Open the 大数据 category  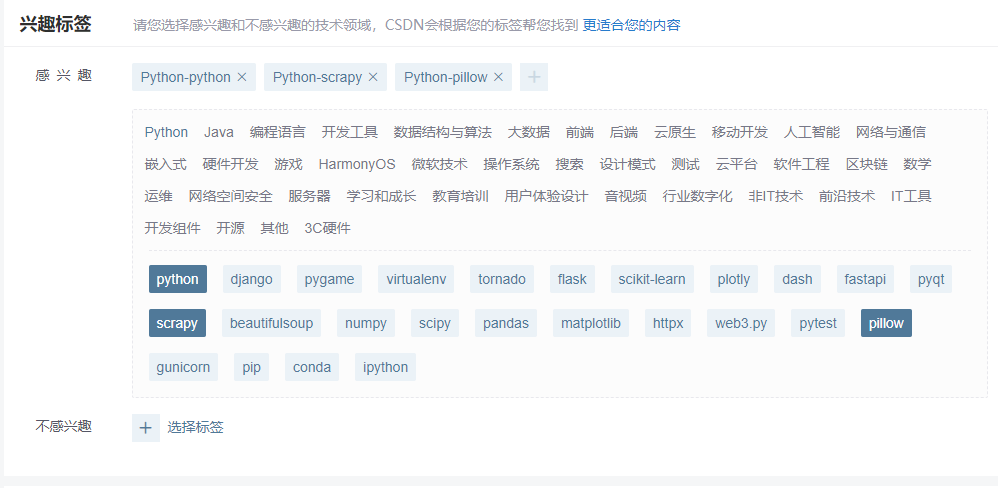[x=528, y=132]
